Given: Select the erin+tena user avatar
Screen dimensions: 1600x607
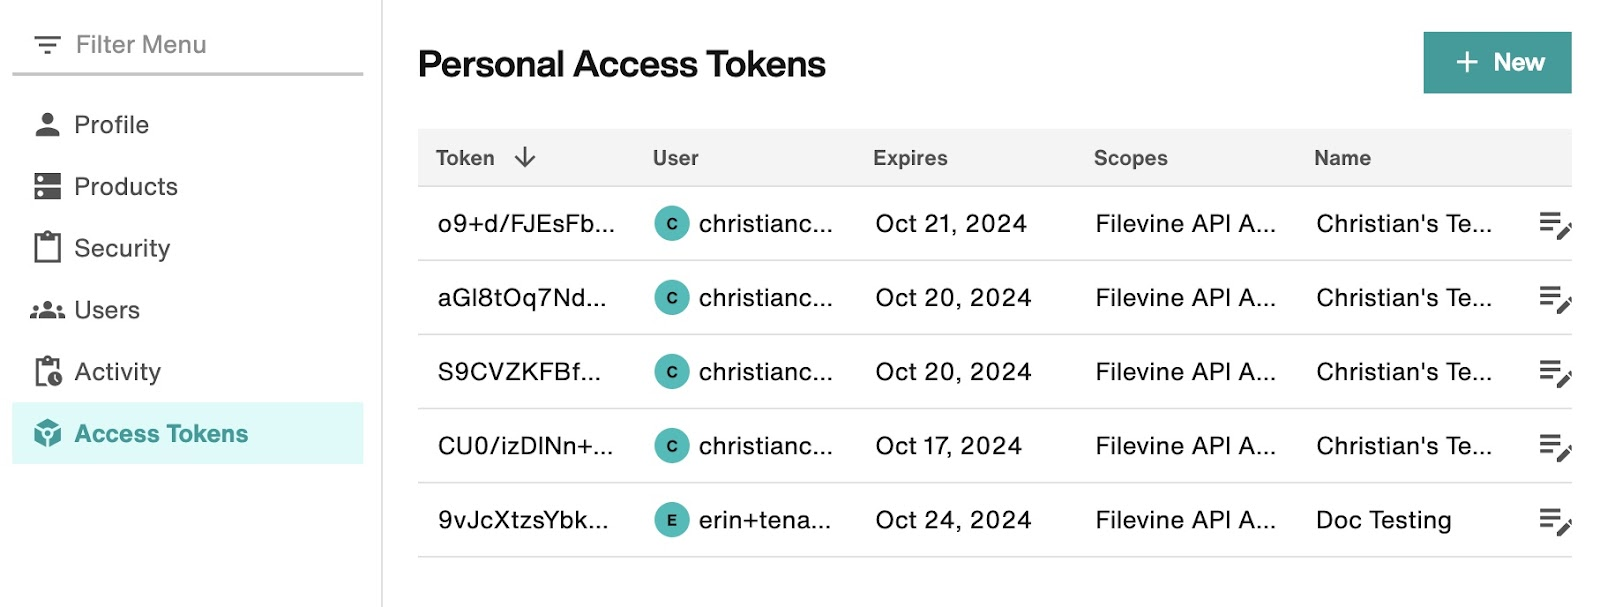Looking at the screenshot, I should point(672,520).
